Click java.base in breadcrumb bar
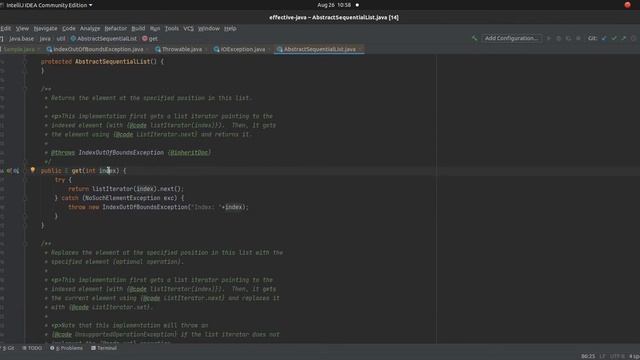This screenshot has width=640, height=360. click(21, 38)
